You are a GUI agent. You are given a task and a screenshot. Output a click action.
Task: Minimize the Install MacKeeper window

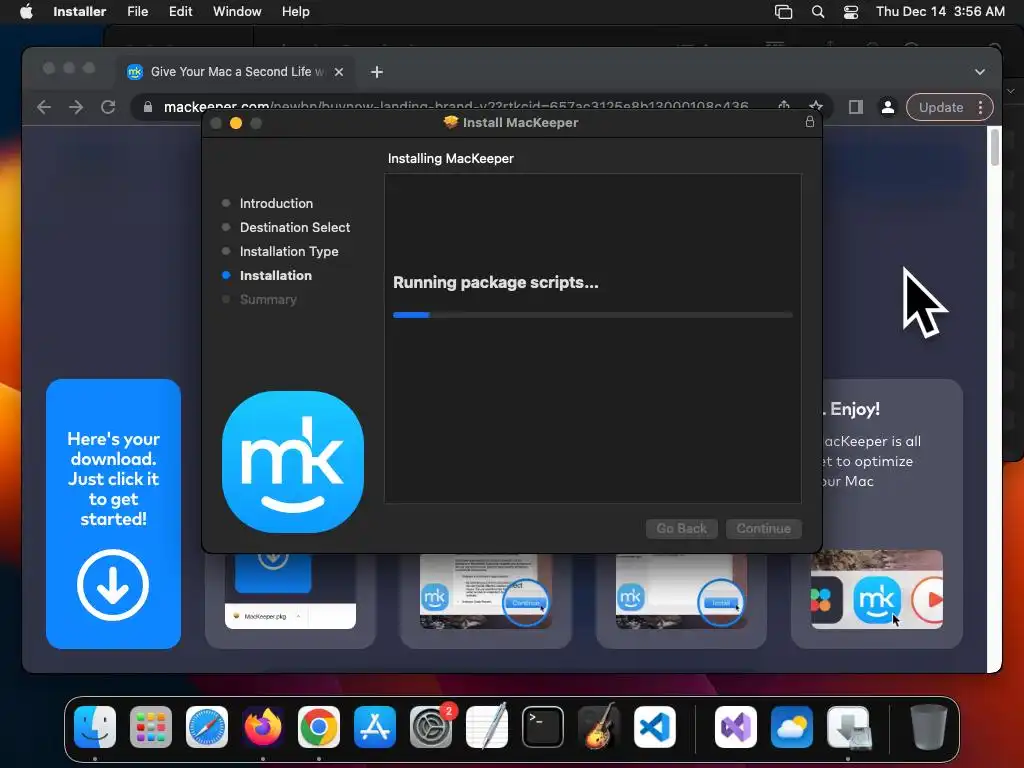[236, 123]
